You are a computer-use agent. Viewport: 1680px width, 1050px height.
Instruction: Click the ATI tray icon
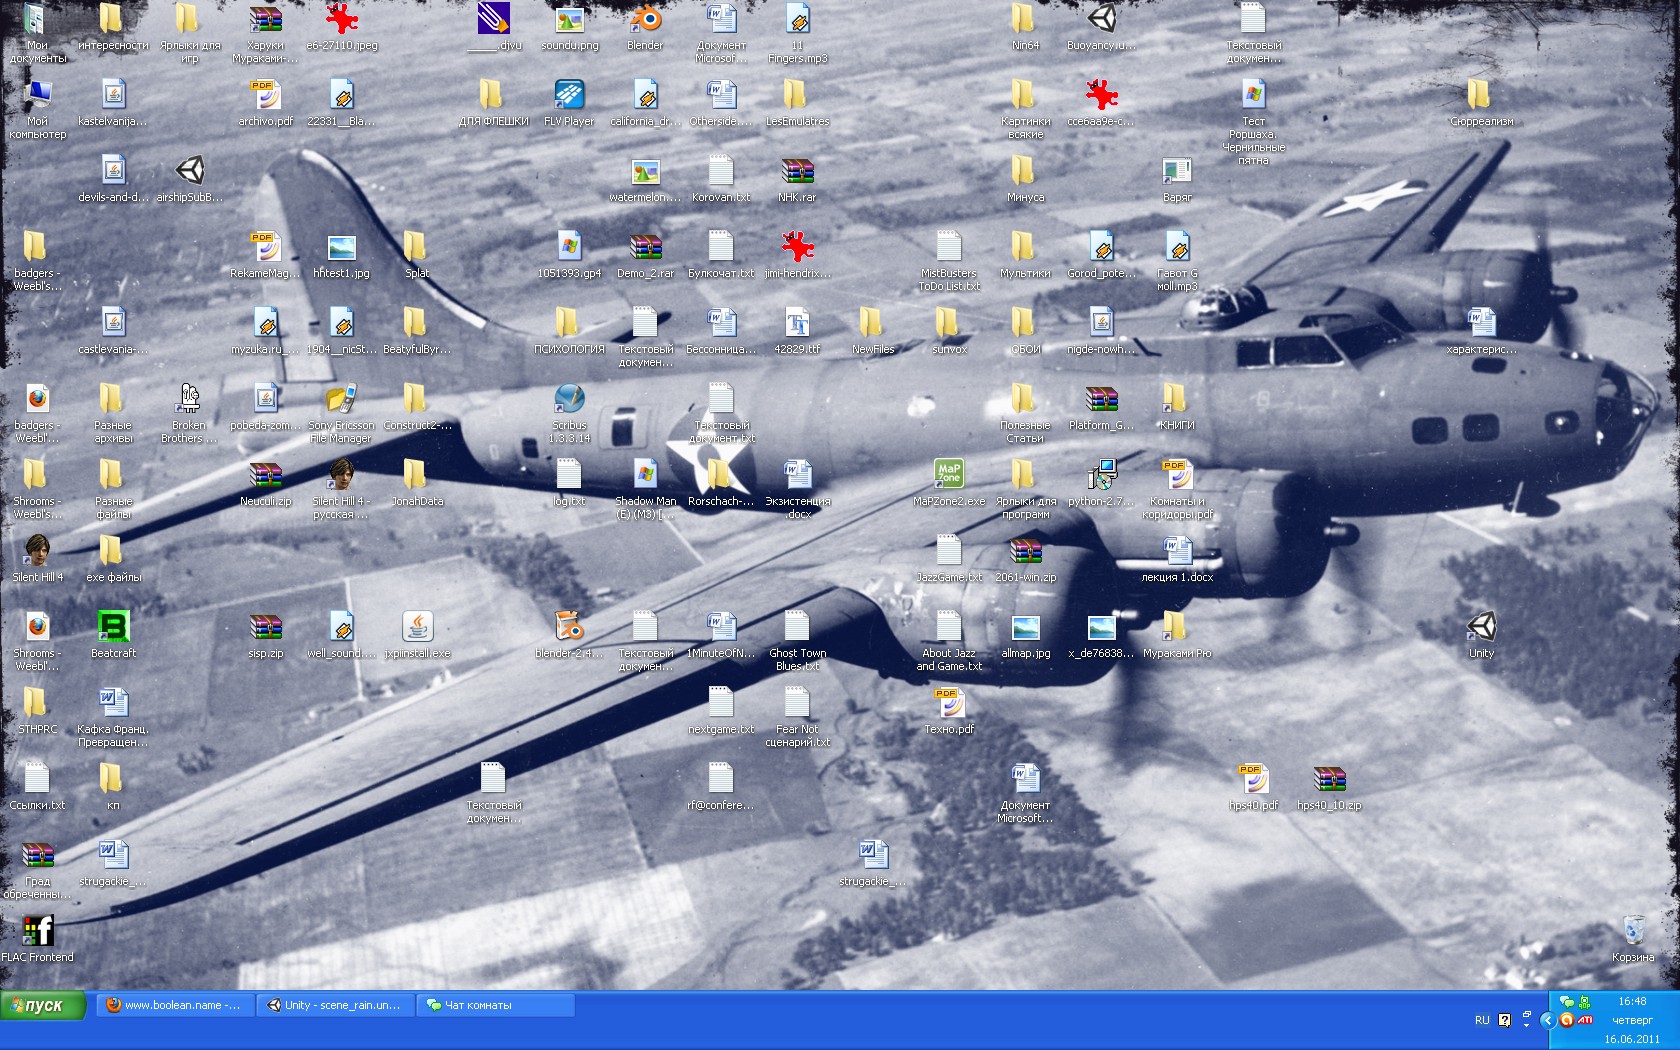pos(1585,1020)
